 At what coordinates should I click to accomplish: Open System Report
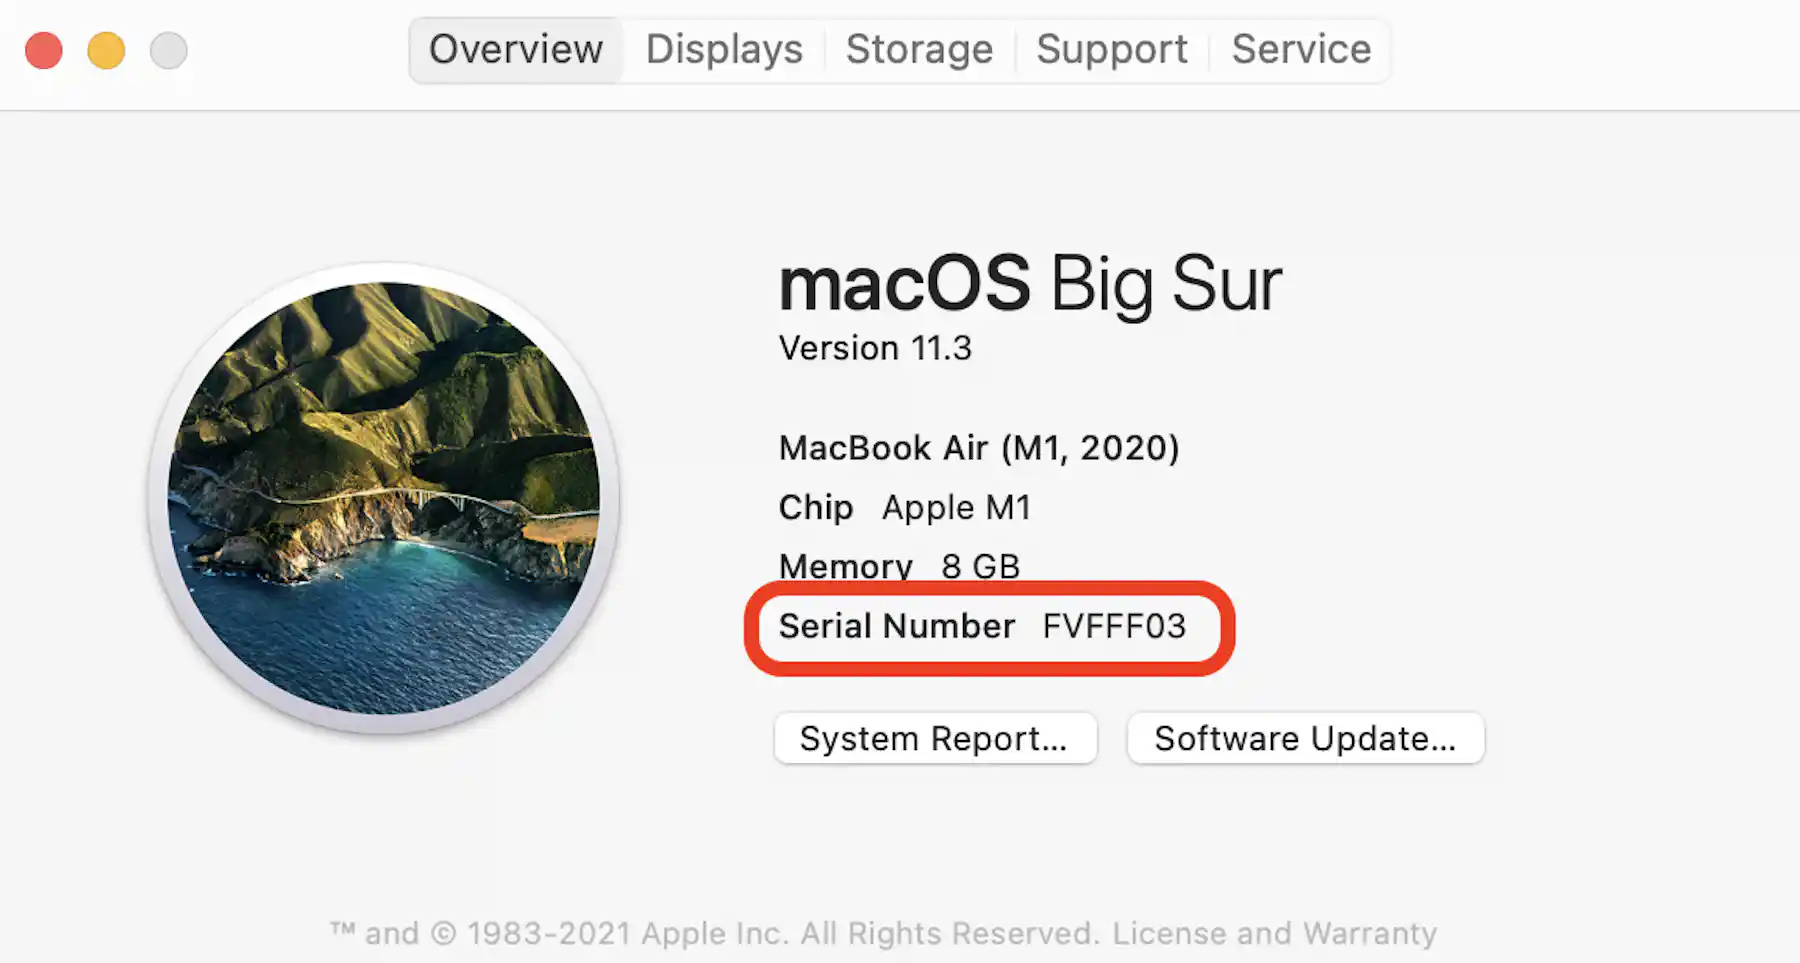935,738
